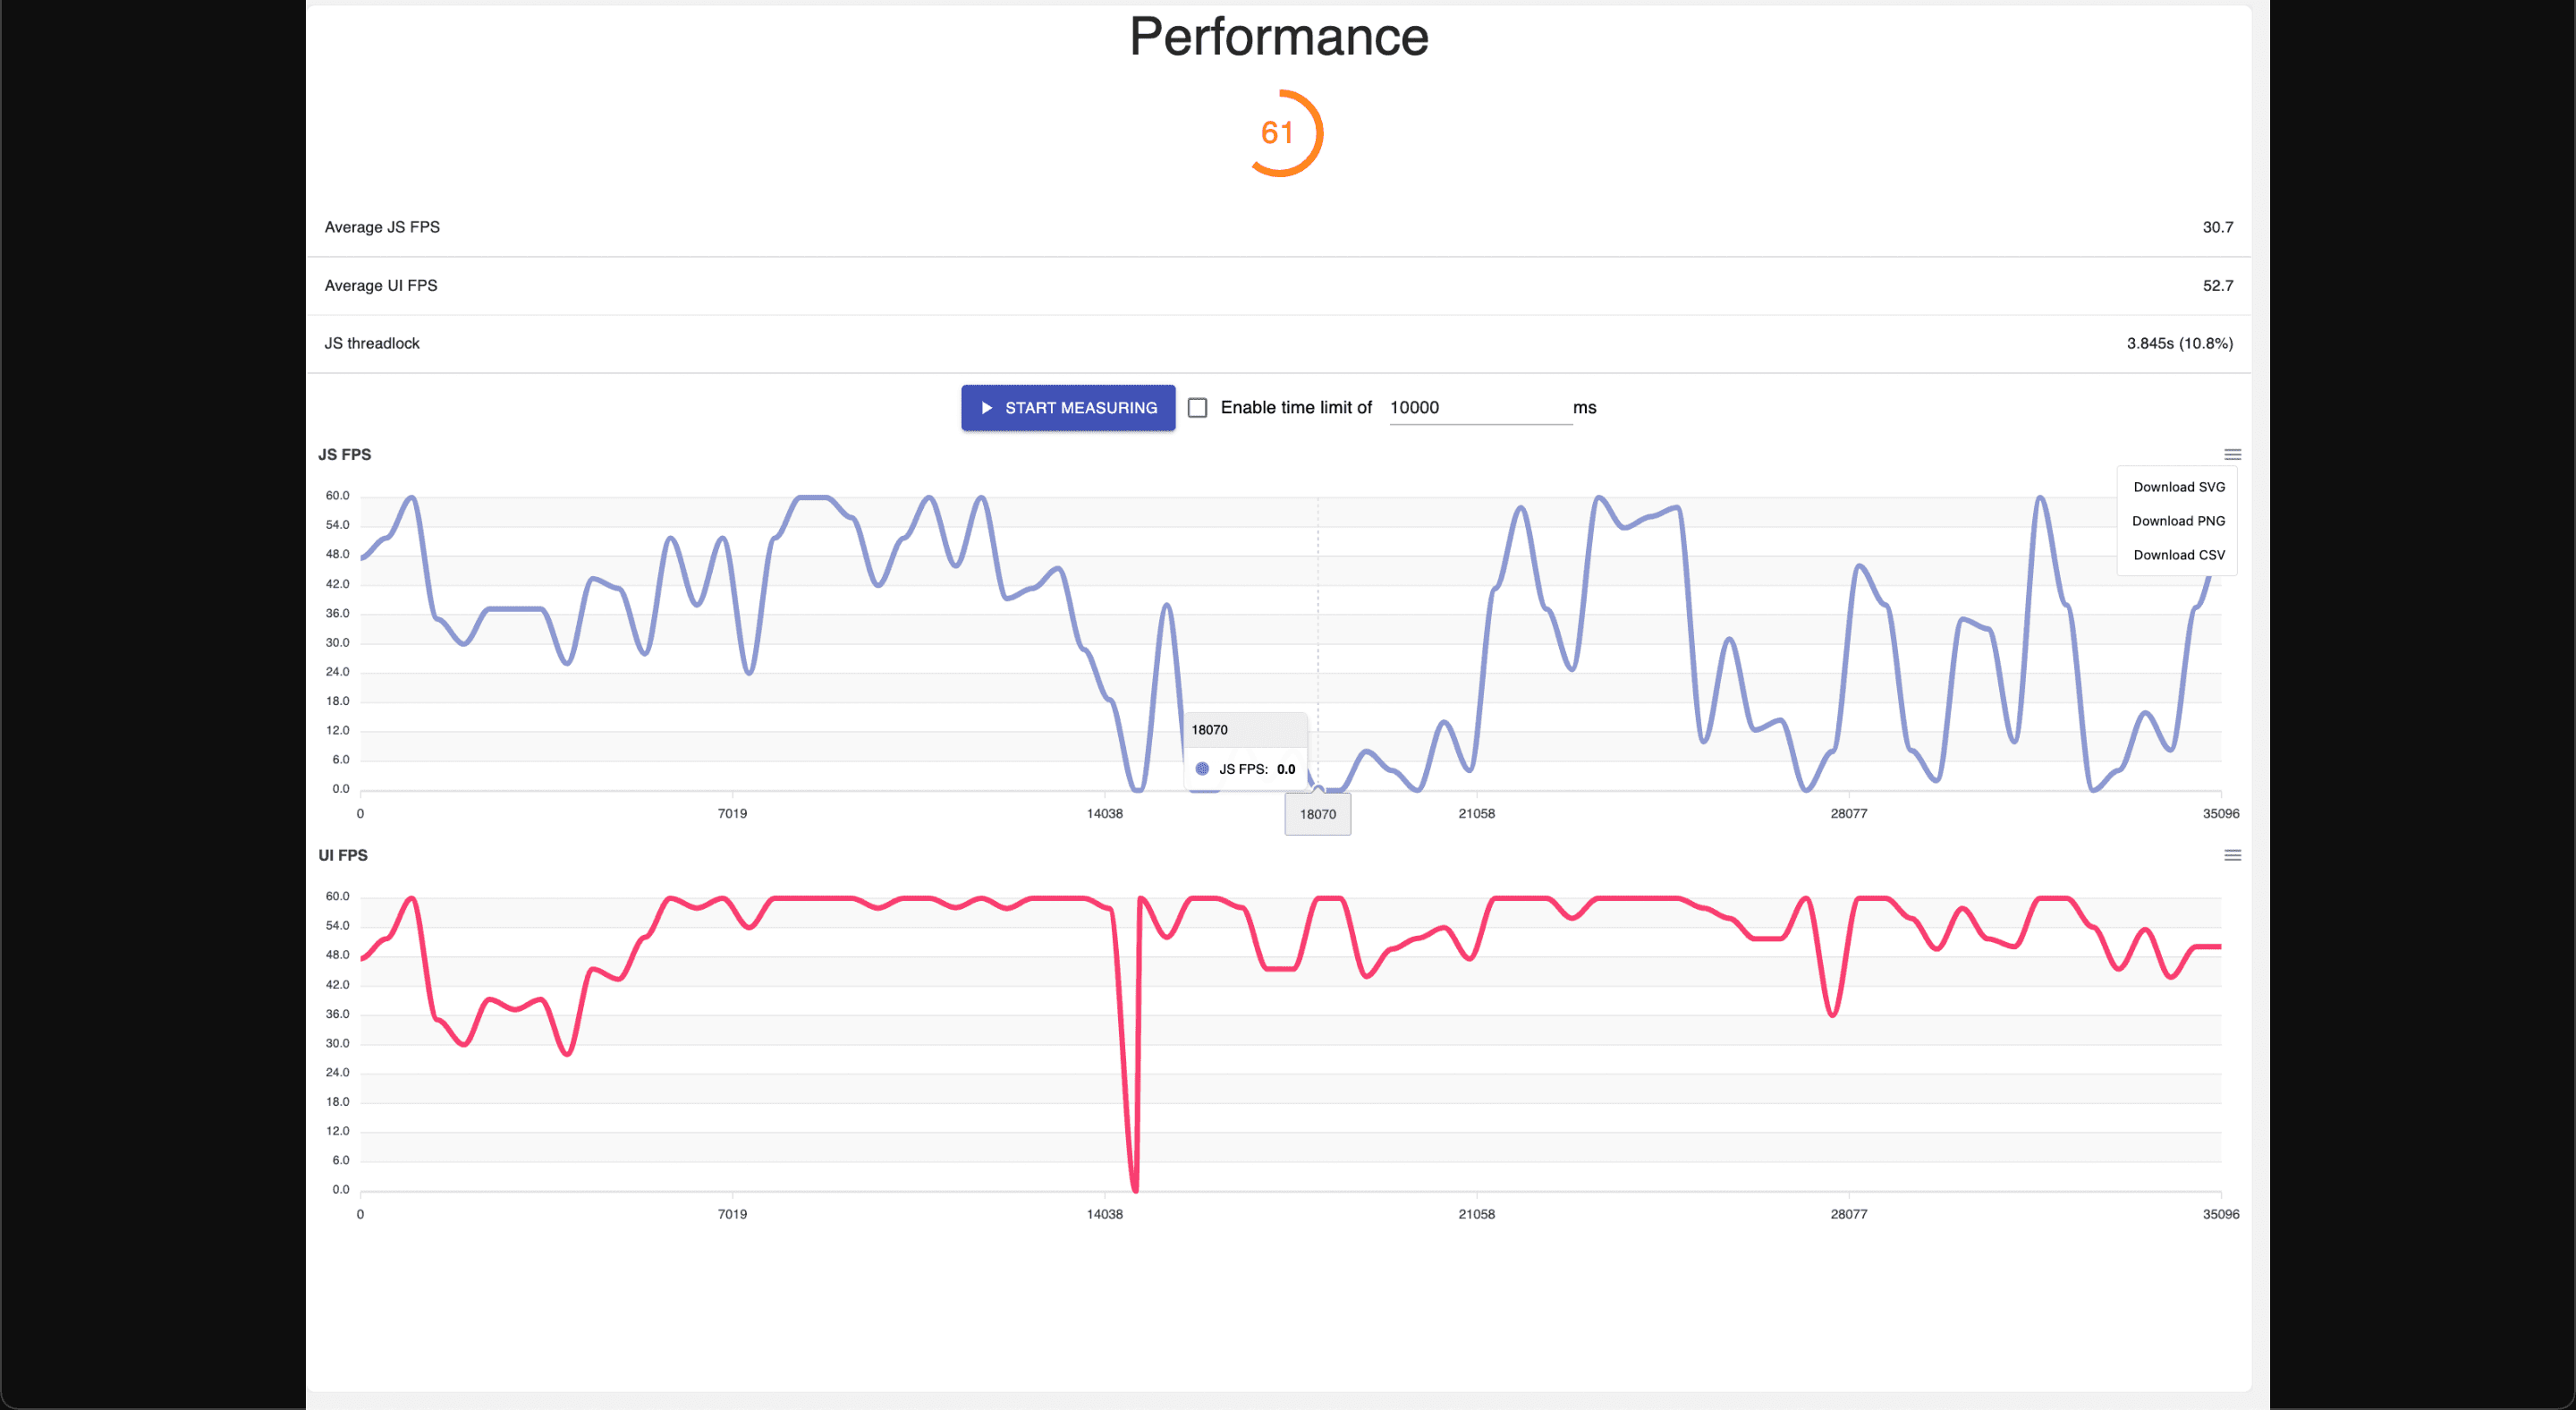This screenshot has height=1410, width=2576.
Task: Click the JS FPS tooltip series marker dot
Action: tap(1202, 769)
